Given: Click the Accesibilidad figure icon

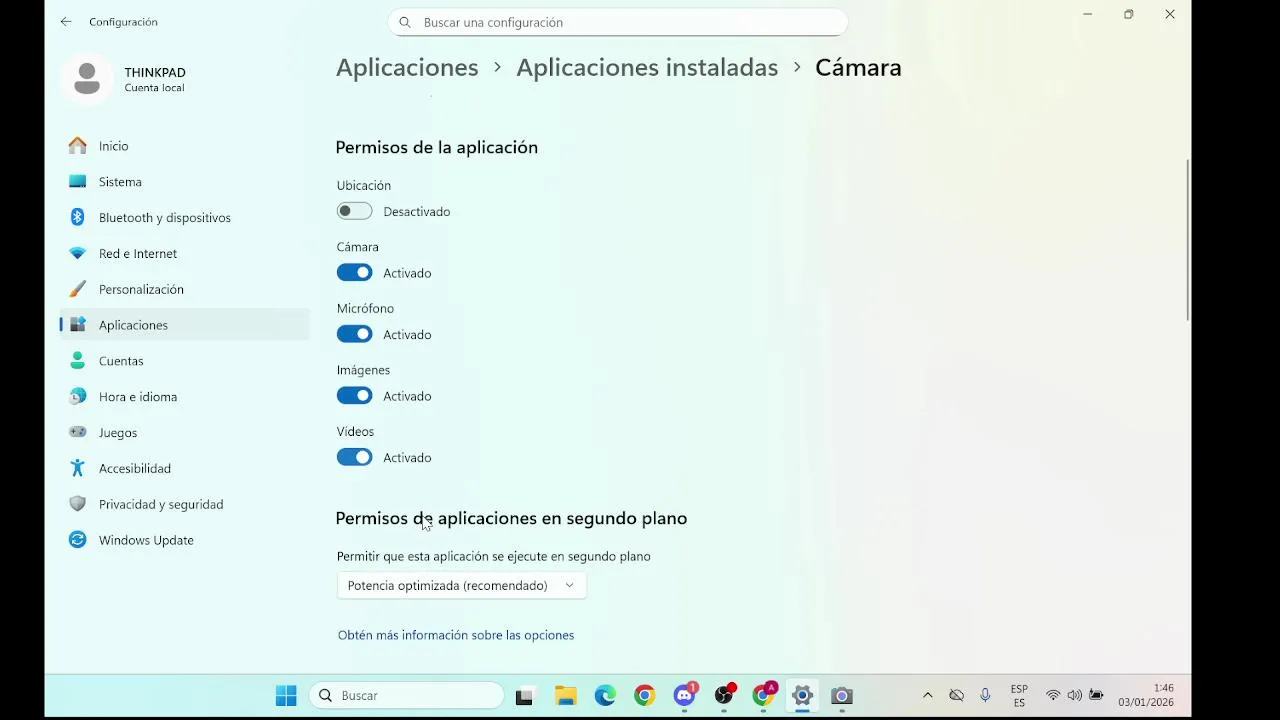Looking at the screenshot, I should 77,468.
